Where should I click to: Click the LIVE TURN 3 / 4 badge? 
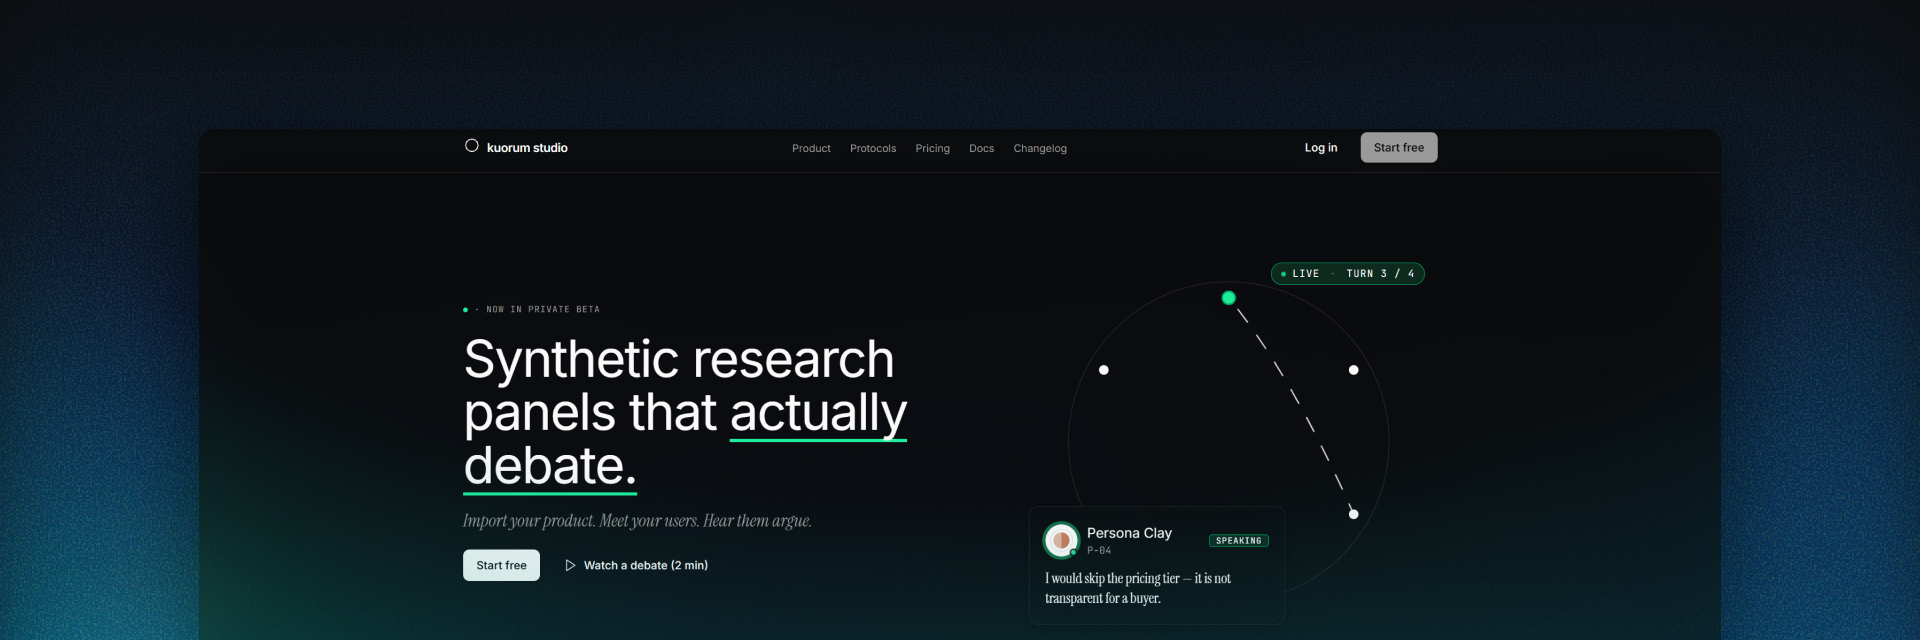[1347, 273]
